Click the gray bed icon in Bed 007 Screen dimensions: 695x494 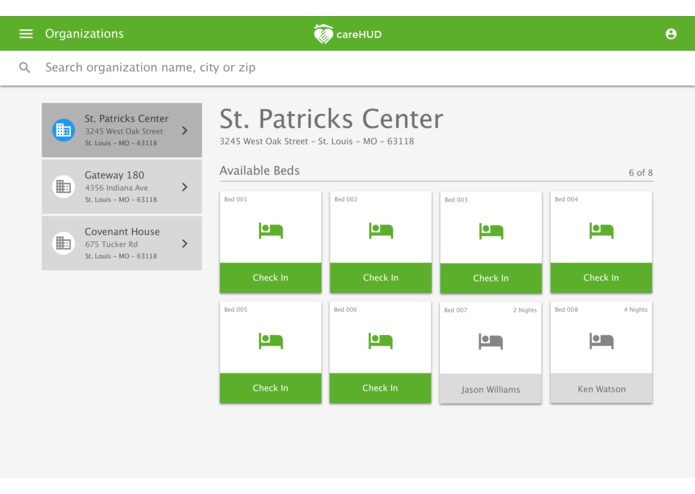click(491, 342)
